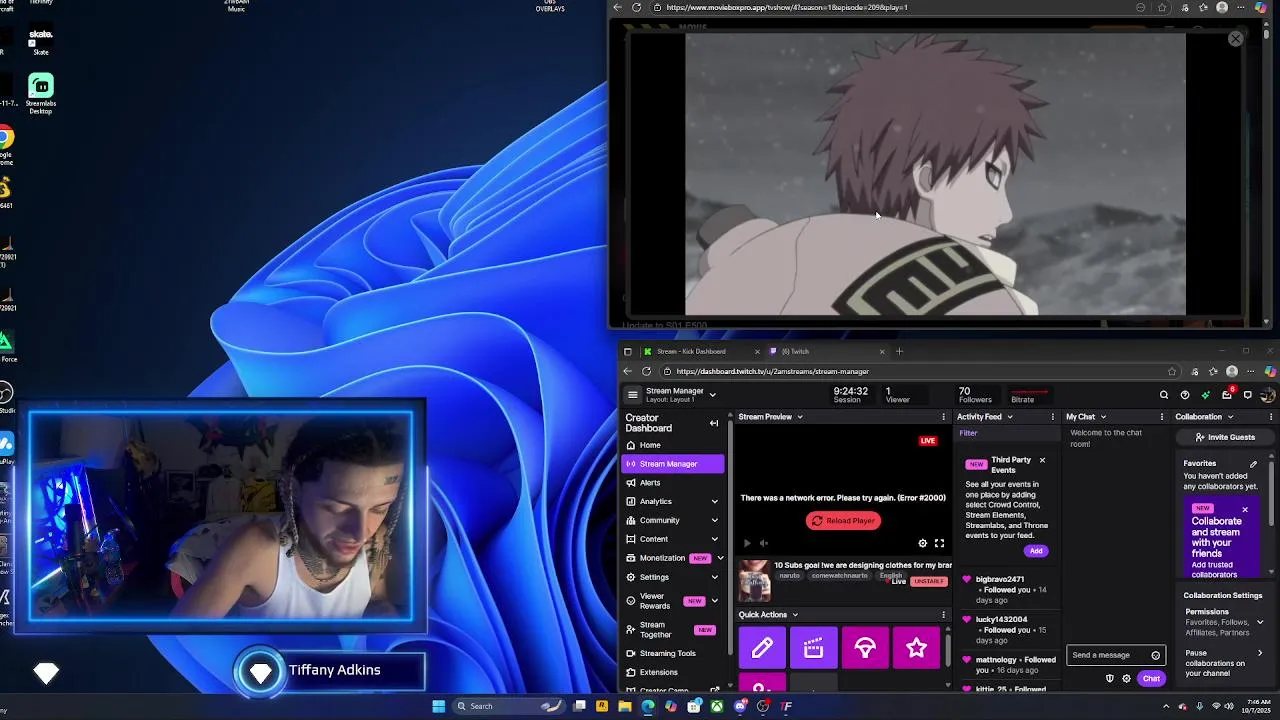1280x720 pixels.
Task: Click the star quick action tile
Action: [x=917, y=648]
